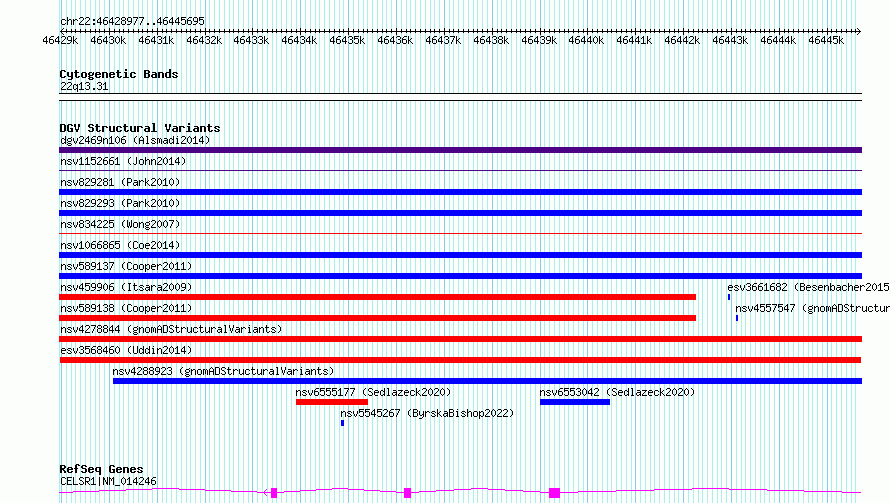This screenshot has width=890, height=503.
Task: Click the nsv459906 (Itsara2009) red bar
Action: click(377, 297)
